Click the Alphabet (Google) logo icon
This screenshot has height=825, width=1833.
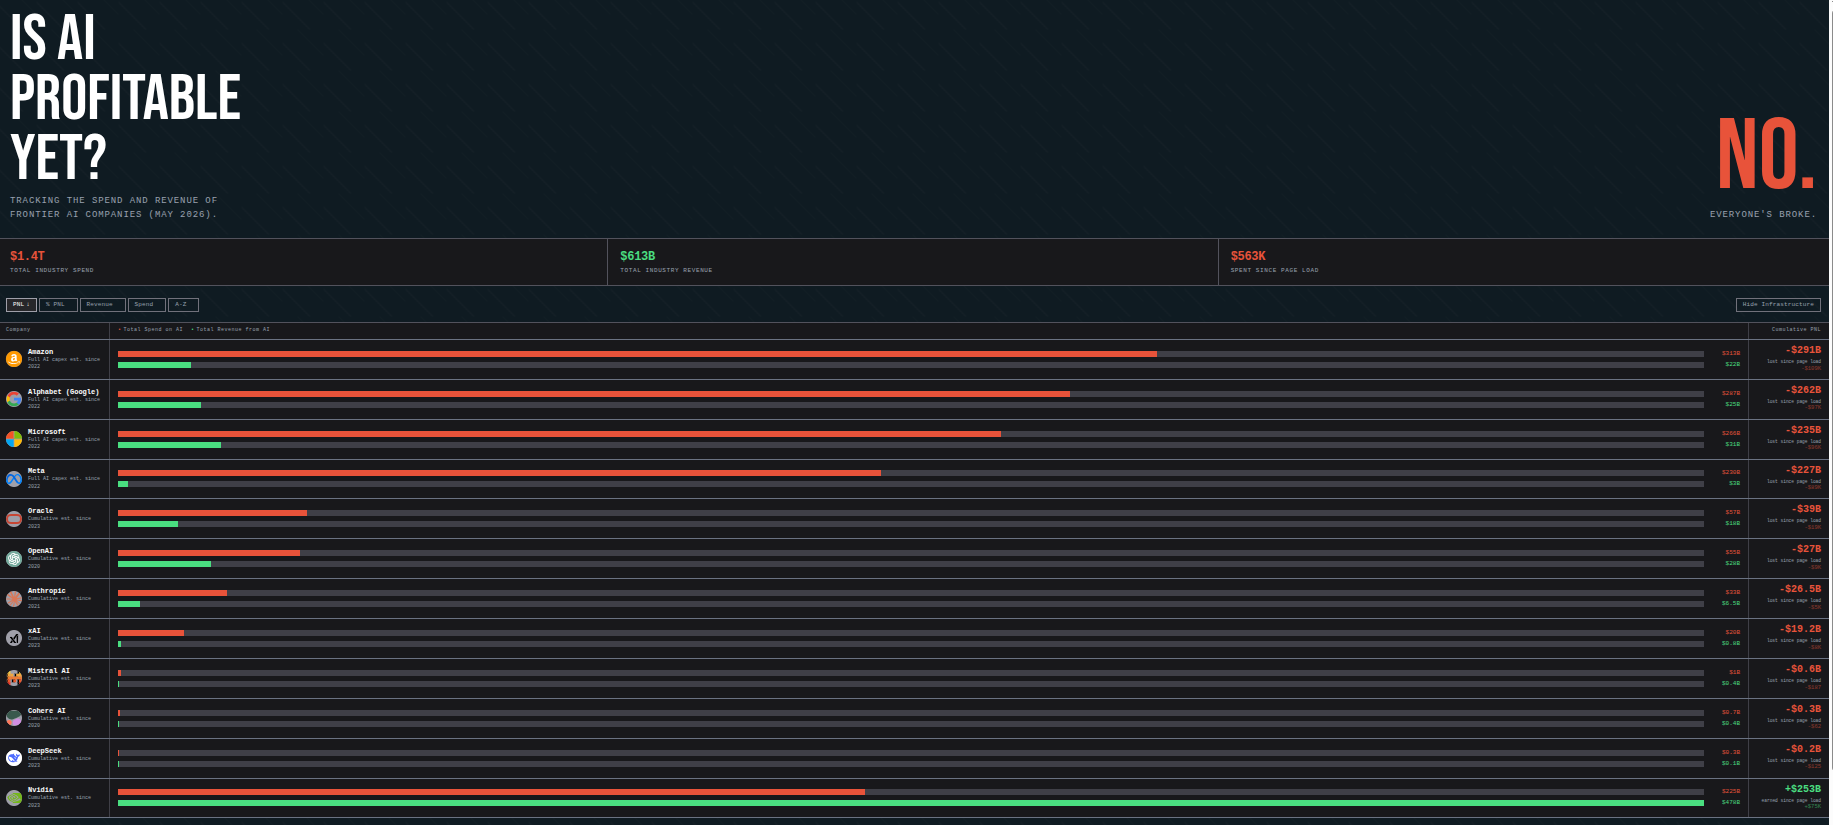click(x=14, y=399)
